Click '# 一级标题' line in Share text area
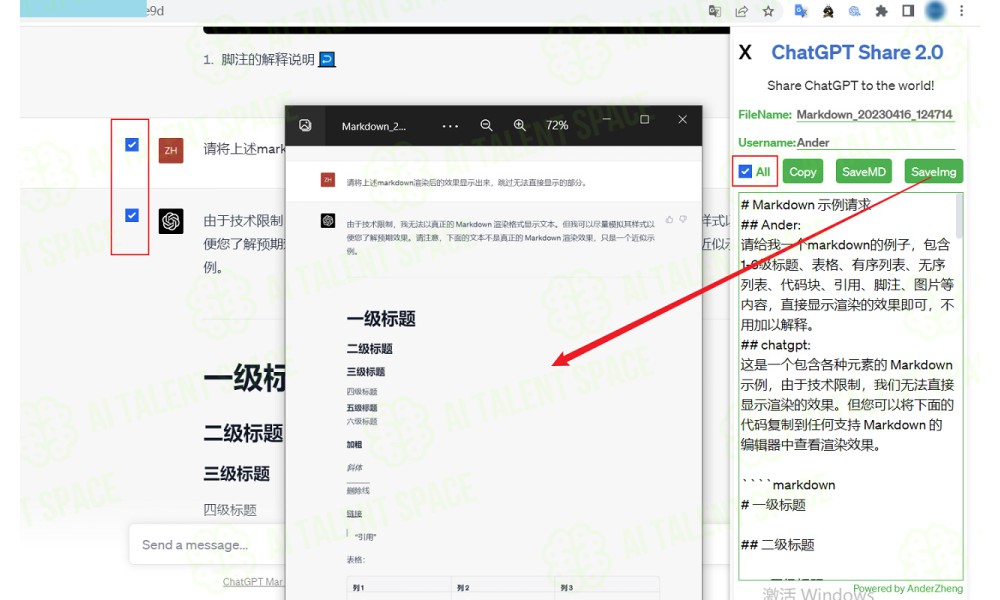 point(773,505)
